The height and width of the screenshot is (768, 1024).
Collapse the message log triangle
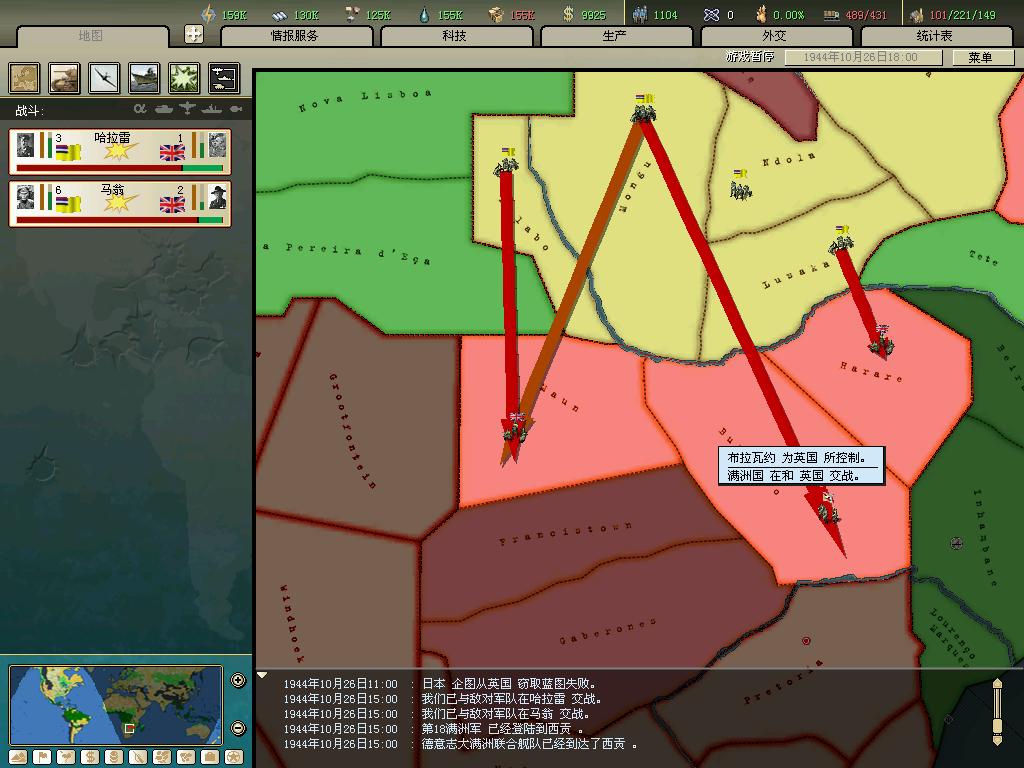262,675
